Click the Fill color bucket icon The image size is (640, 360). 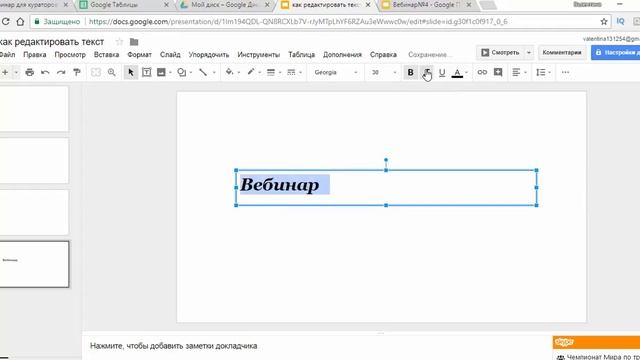pyautogui.click(x=229, y=72)
